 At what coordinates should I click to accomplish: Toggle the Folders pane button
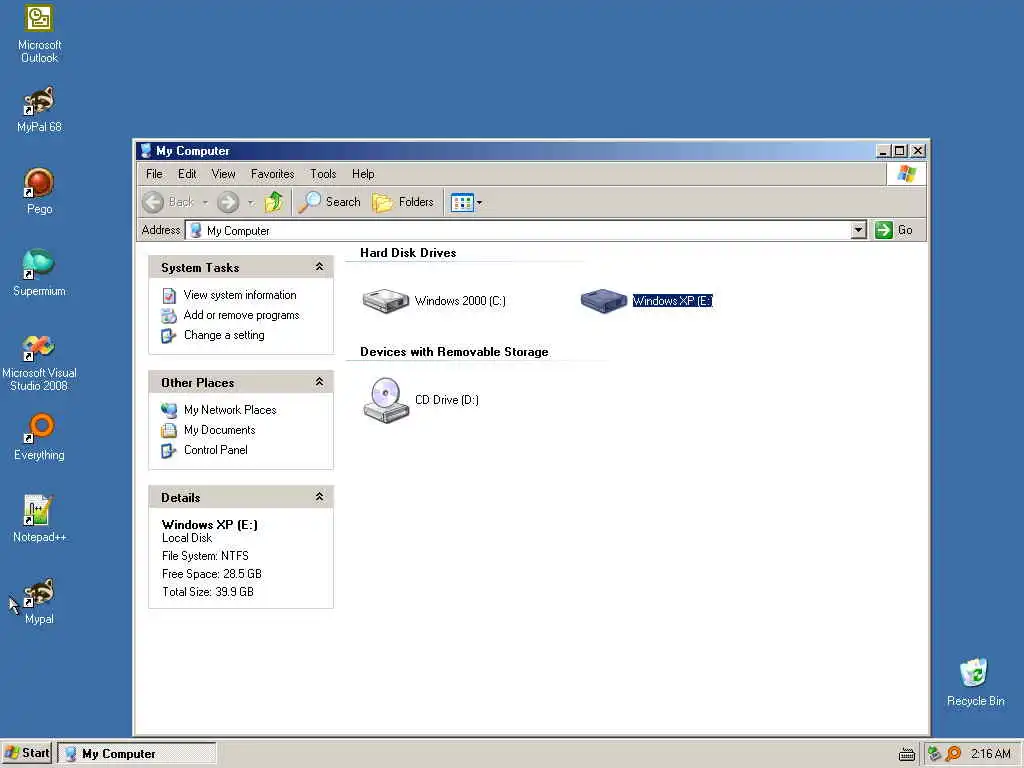[403, 202]
